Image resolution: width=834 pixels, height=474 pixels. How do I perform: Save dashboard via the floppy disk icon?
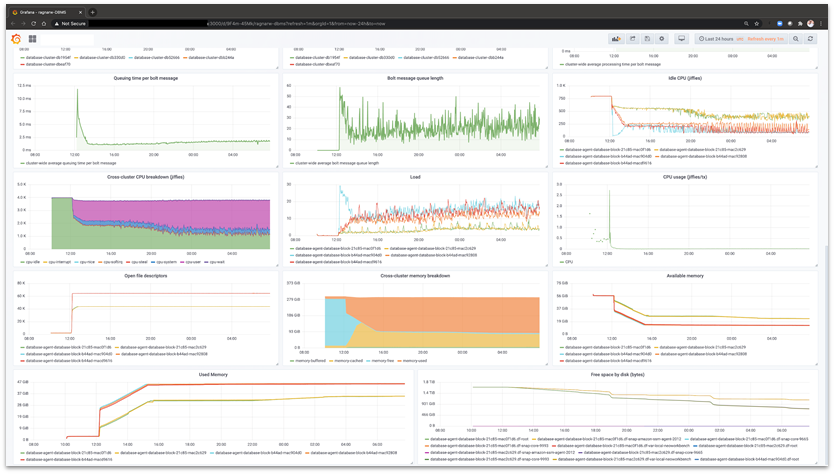(647, 39)
